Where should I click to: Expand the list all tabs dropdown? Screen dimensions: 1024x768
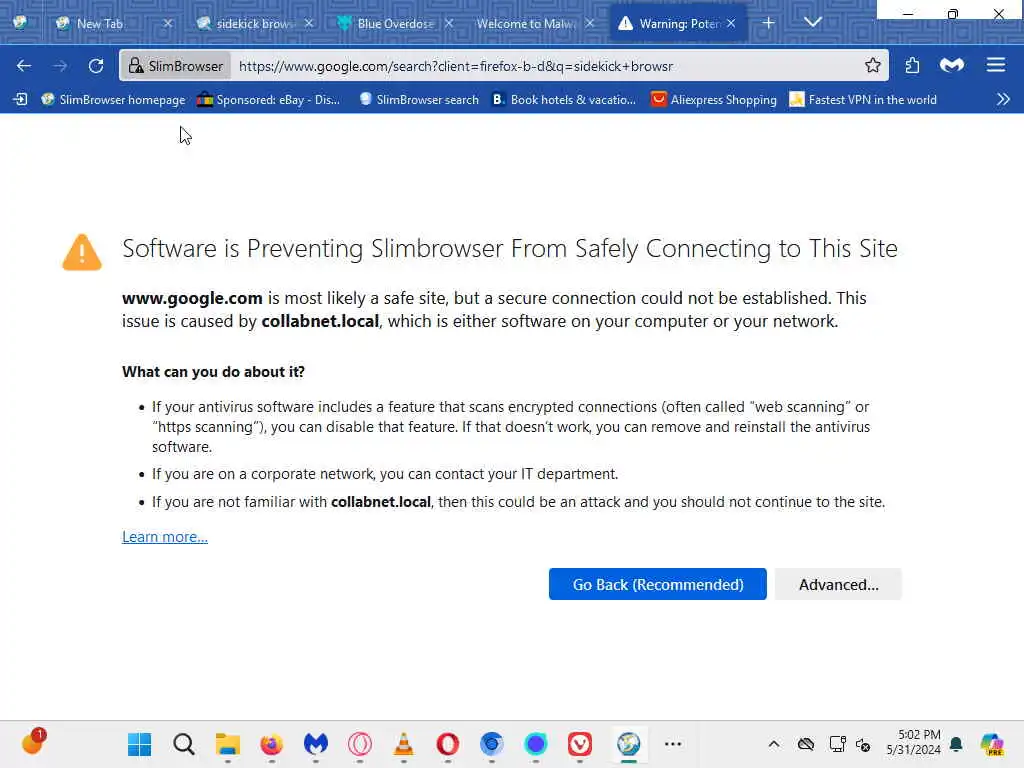pos(812,22)
